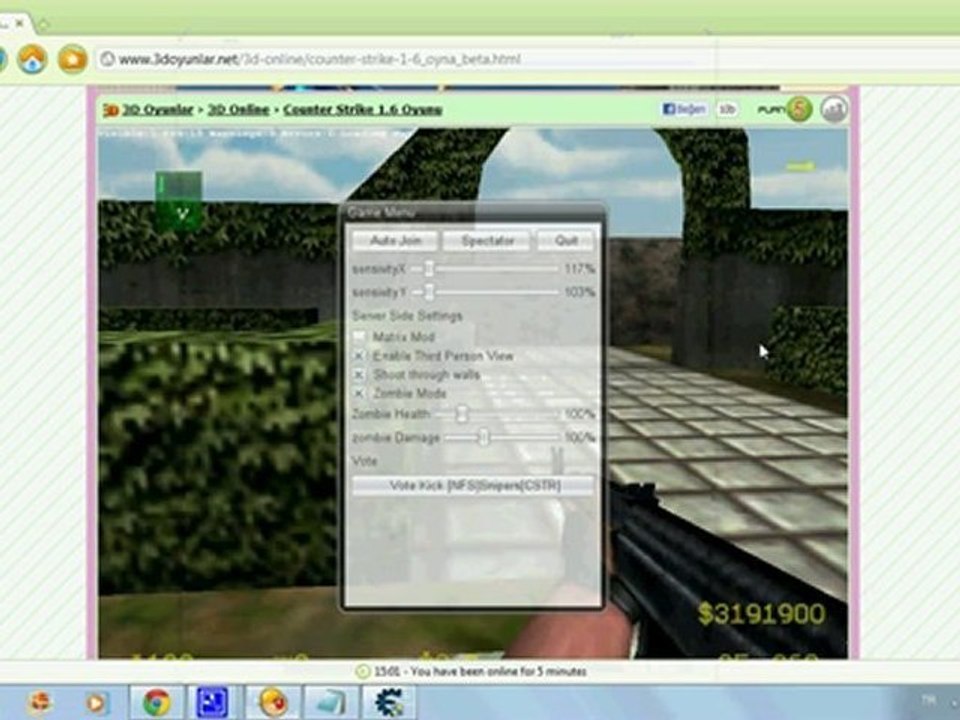Click the orange house icon beside address bar
This screenshot has width=960, height=720.
point(72,59)
